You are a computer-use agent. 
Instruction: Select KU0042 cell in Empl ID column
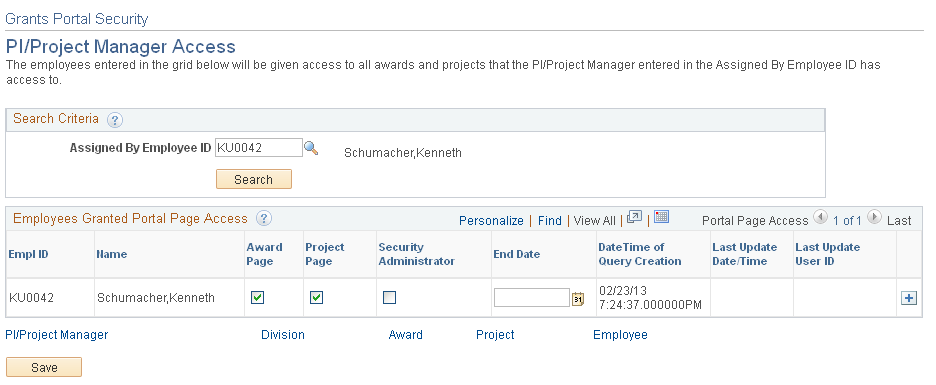pyautogui.click(x=31, y=297)
